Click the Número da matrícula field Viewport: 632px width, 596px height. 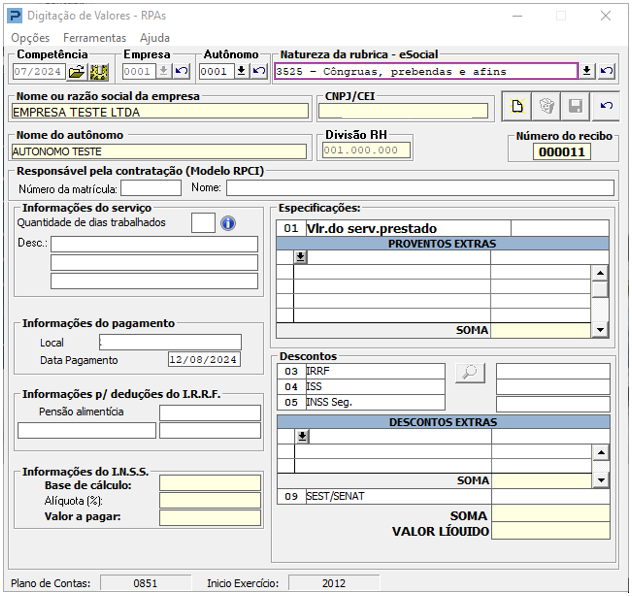click(x=151, y=188)
